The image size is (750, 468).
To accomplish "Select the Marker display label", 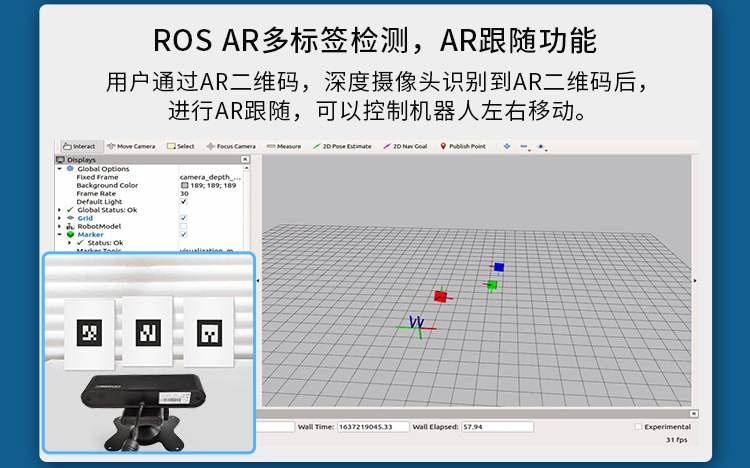I will click(90, 234).
